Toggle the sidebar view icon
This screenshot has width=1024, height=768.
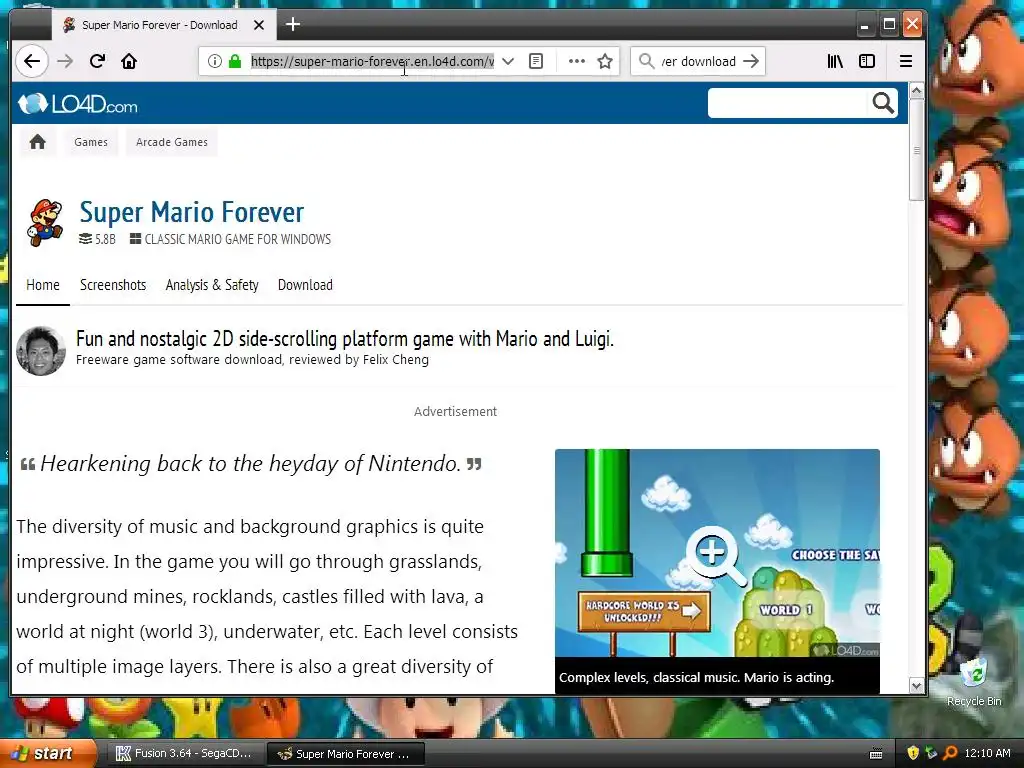867,61
